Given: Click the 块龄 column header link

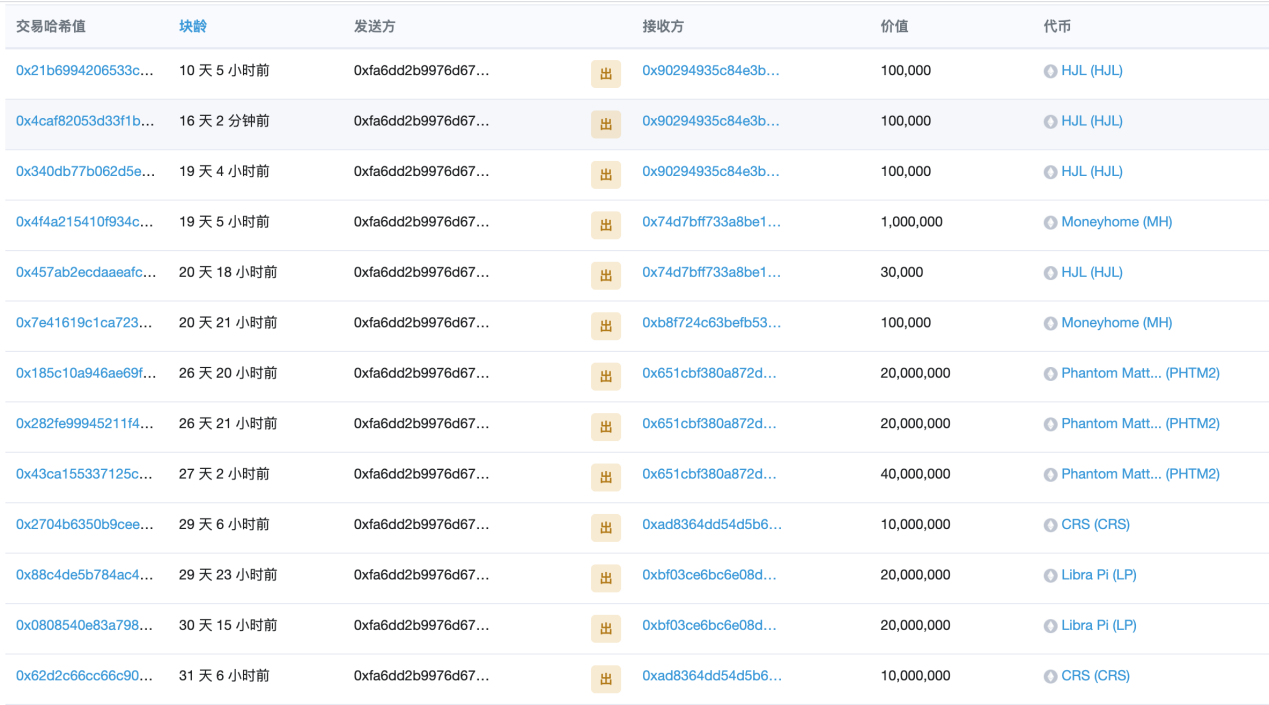Looking at the screenshot, I should [193, 26].
